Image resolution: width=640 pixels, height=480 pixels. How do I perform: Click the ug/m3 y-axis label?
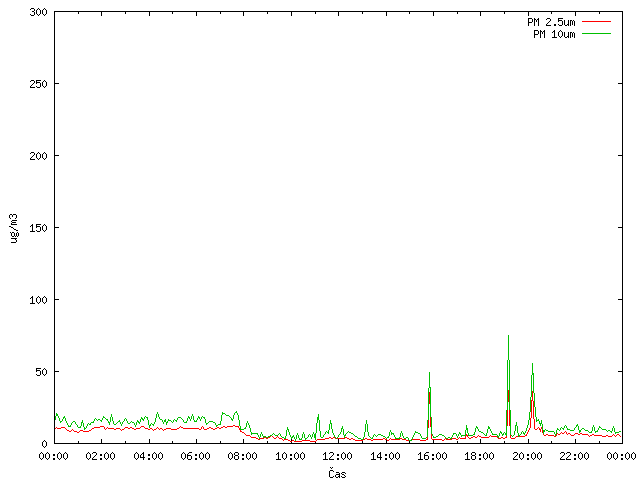pos(14,228)
